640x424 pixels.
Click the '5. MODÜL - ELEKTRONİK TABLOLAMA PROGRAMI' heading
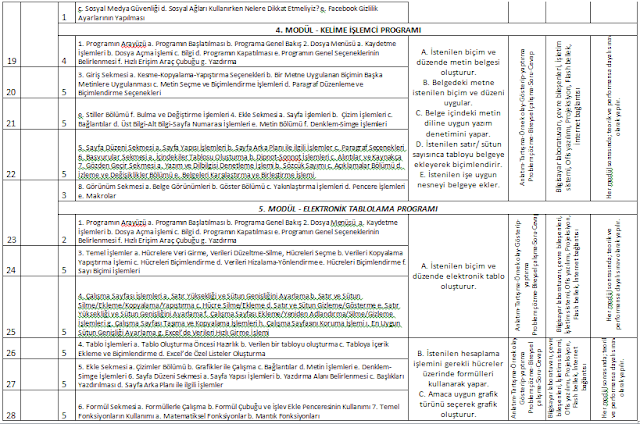(x=348, y=209)
